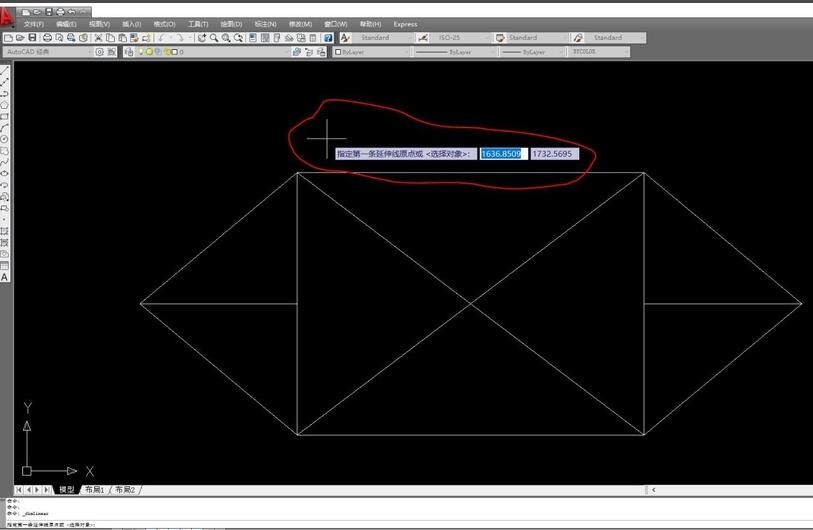Image resolution: width=813 pixels, height=530 pixels.
Task: Open the Layer Properties Manager icon
Action: tap(129, 52)
